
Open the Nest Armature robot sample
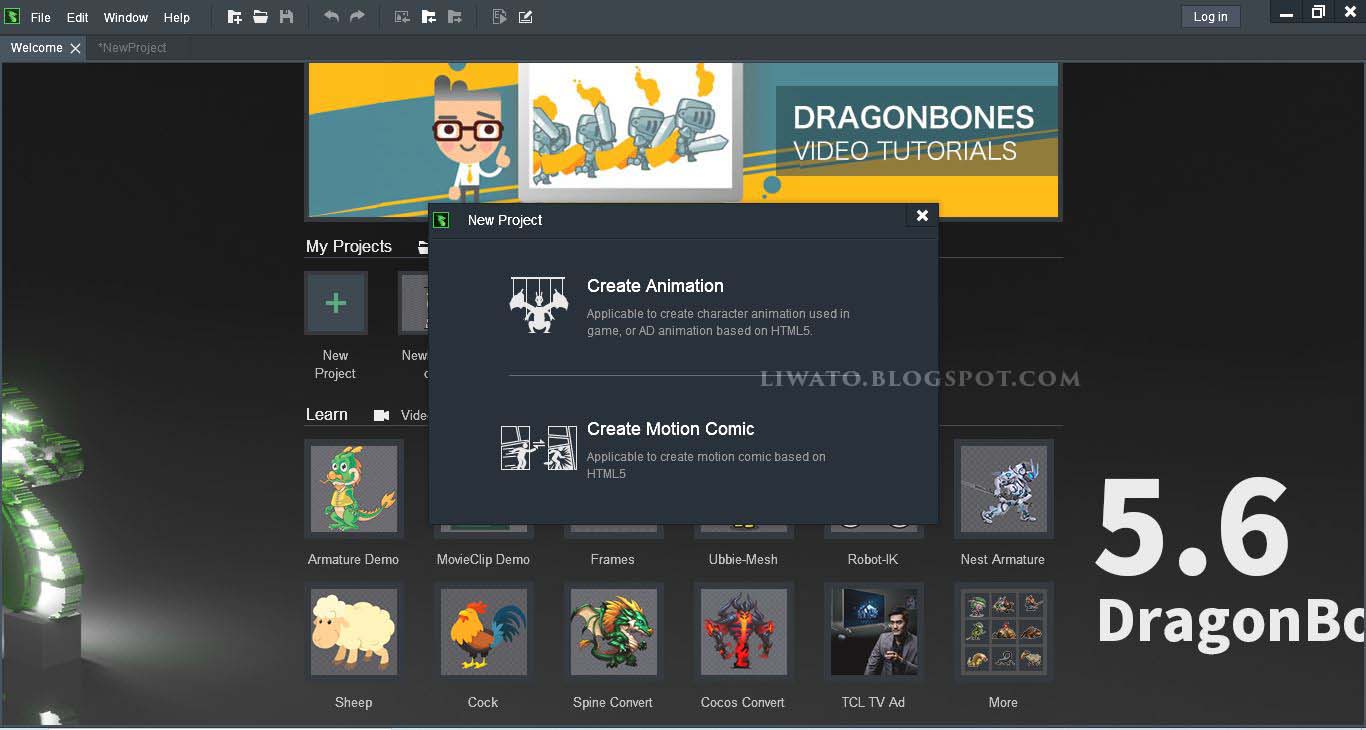(1003, 489)
